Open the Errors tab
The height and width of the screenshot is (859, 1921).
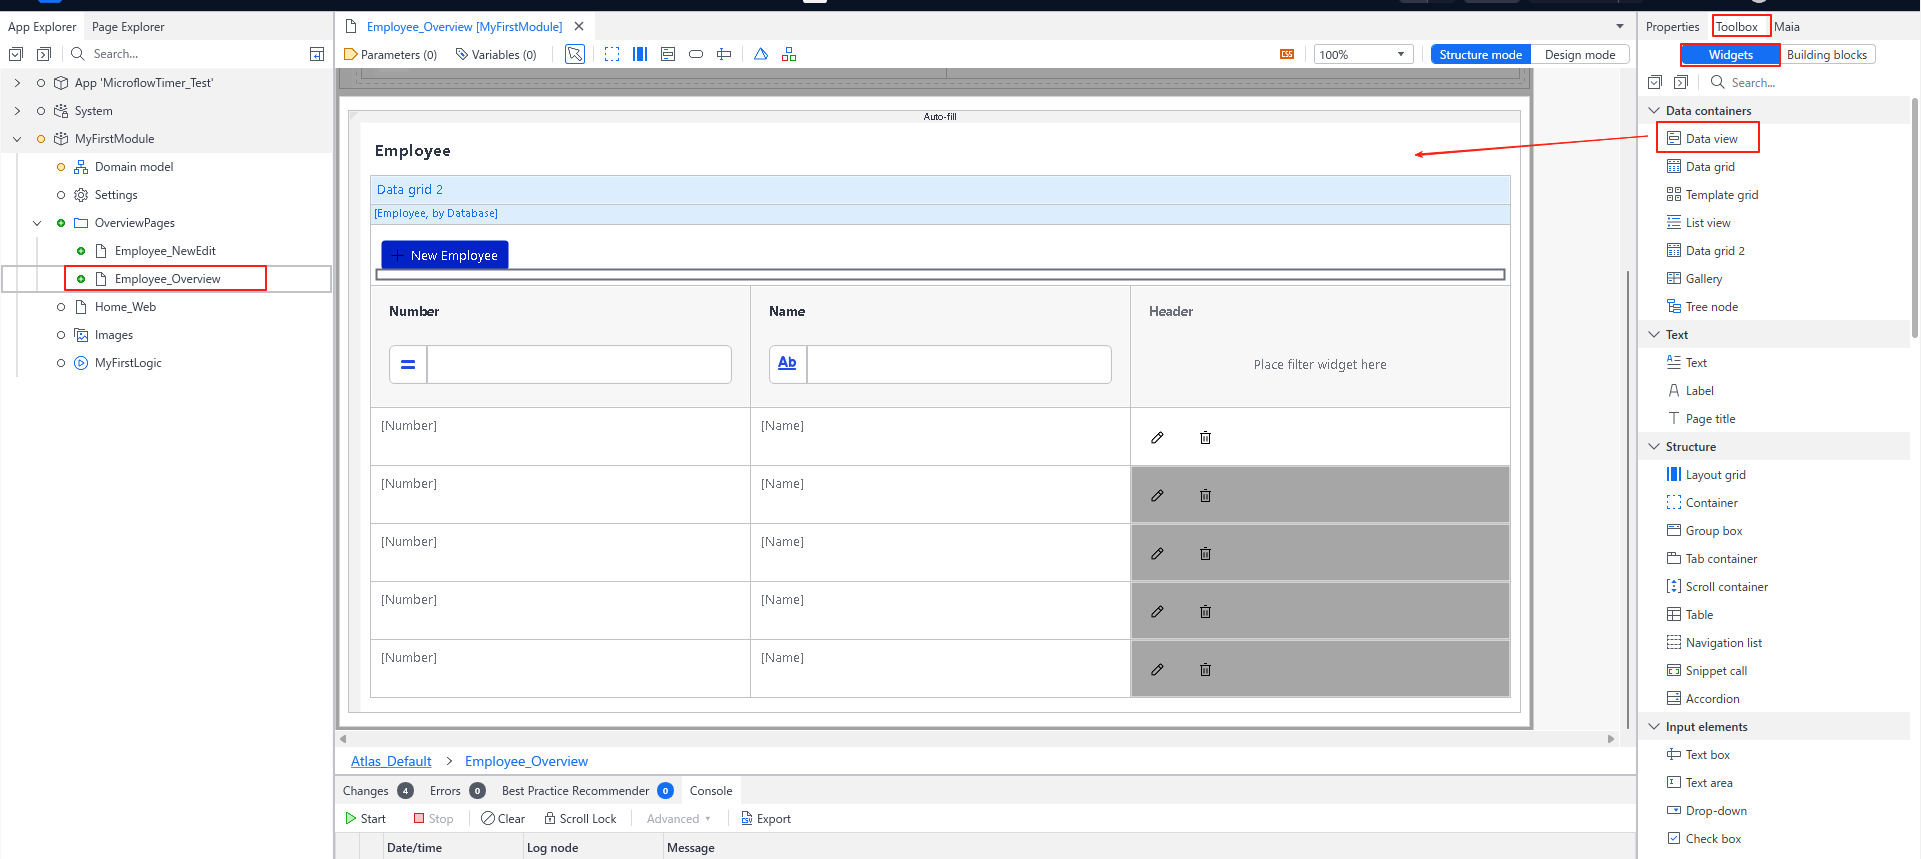(x=457, y=791)
